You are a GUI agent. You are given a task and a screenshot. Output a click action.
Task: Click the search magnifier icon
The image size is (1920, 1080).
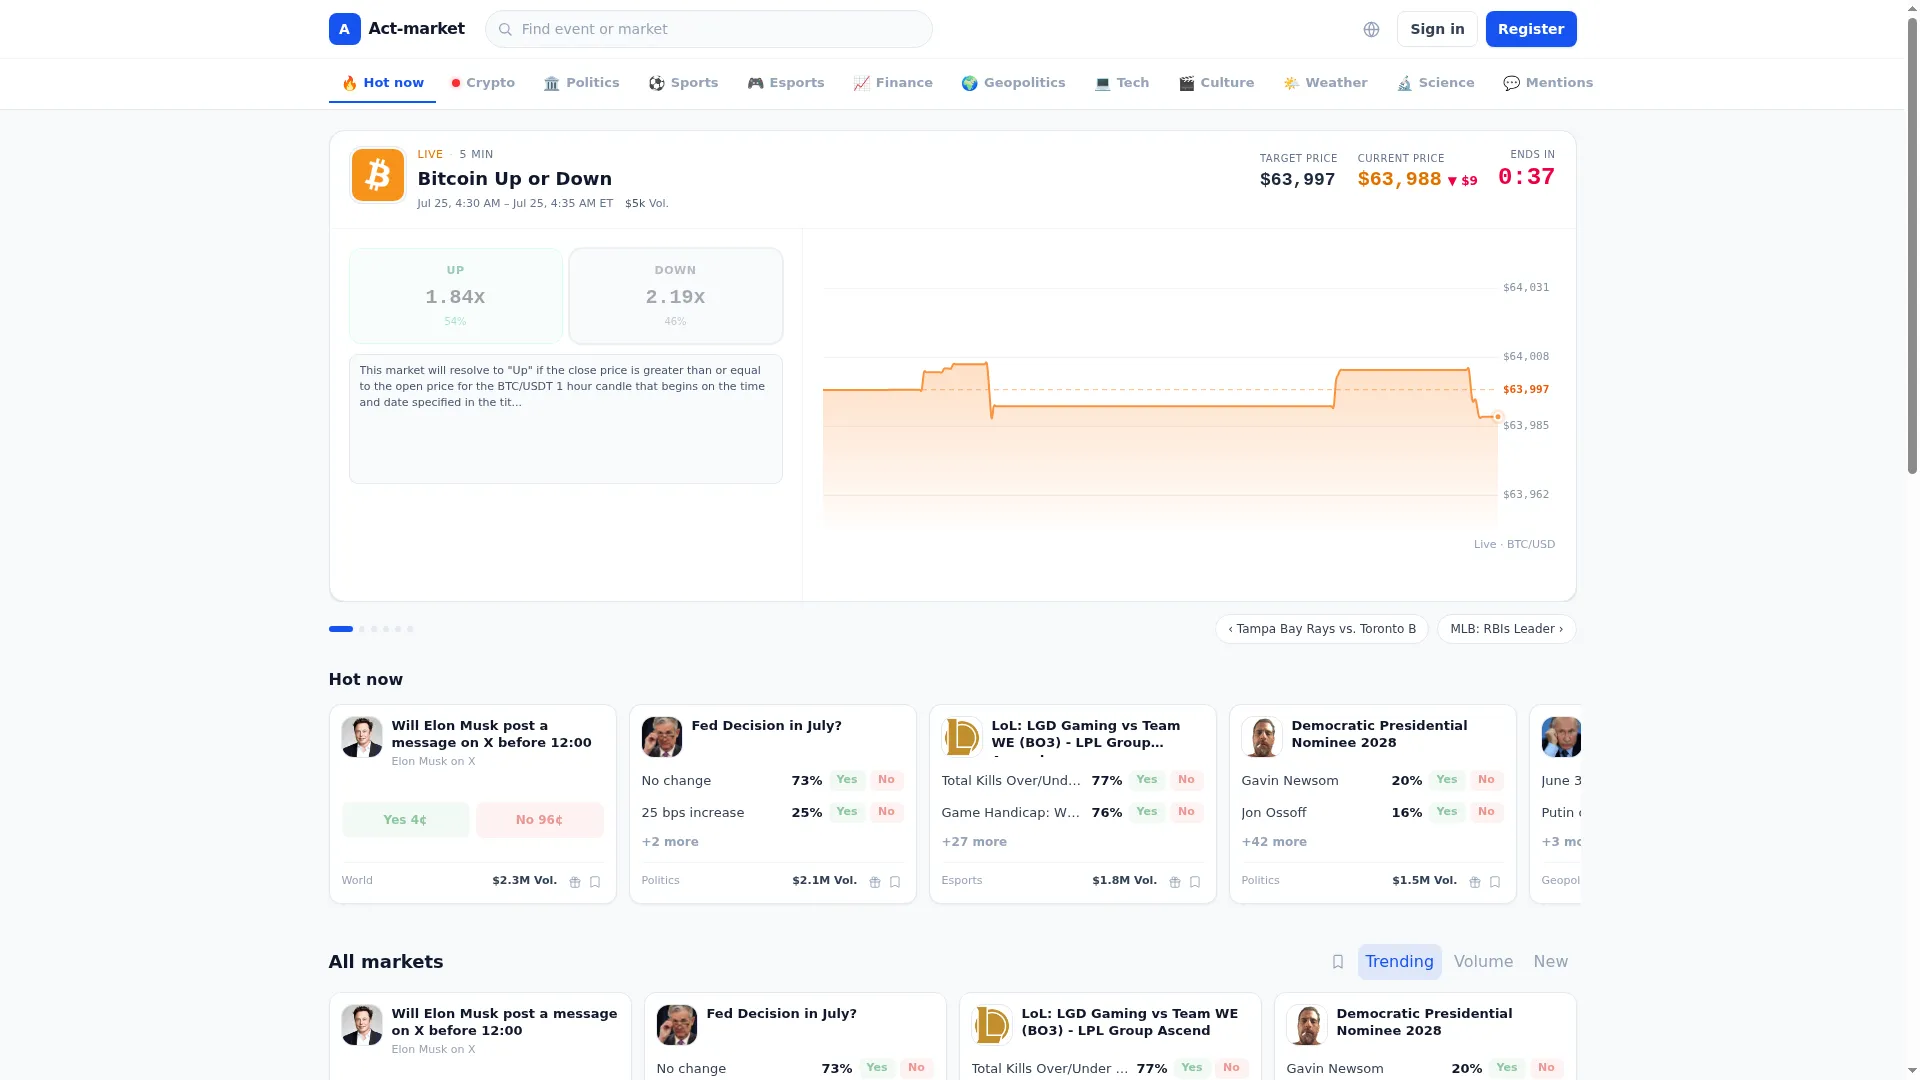point(505,29)
